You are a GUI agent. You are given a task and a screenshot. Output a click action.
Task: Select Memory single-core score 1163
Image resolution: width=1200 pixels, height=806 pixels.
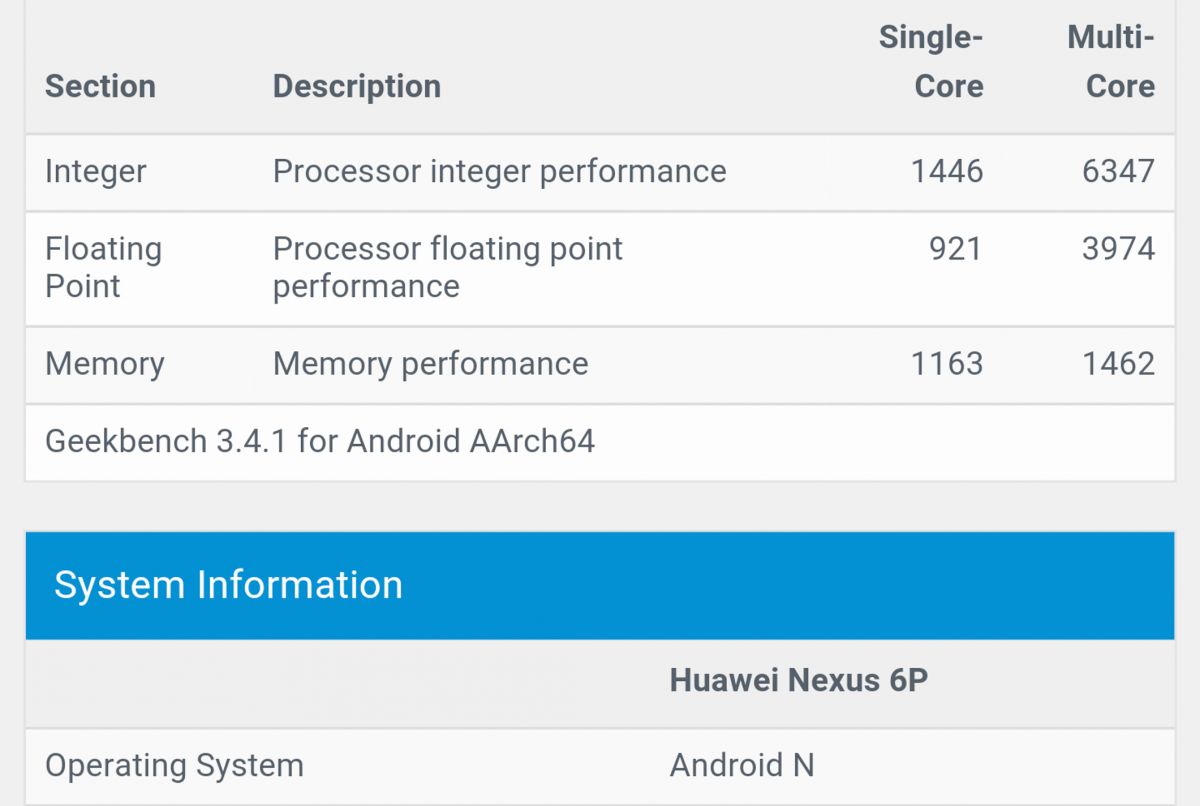[x=947, y=363]
